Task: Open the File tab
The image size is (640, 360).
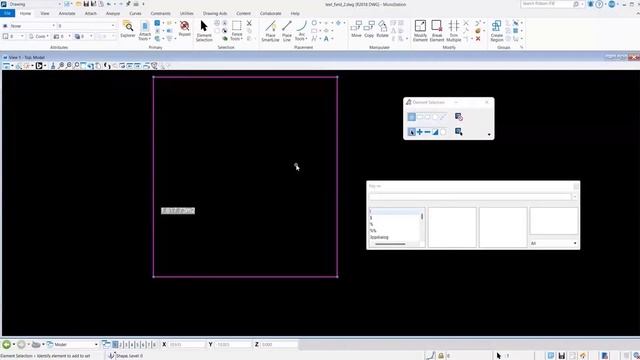Action: (x=7, y=13)
